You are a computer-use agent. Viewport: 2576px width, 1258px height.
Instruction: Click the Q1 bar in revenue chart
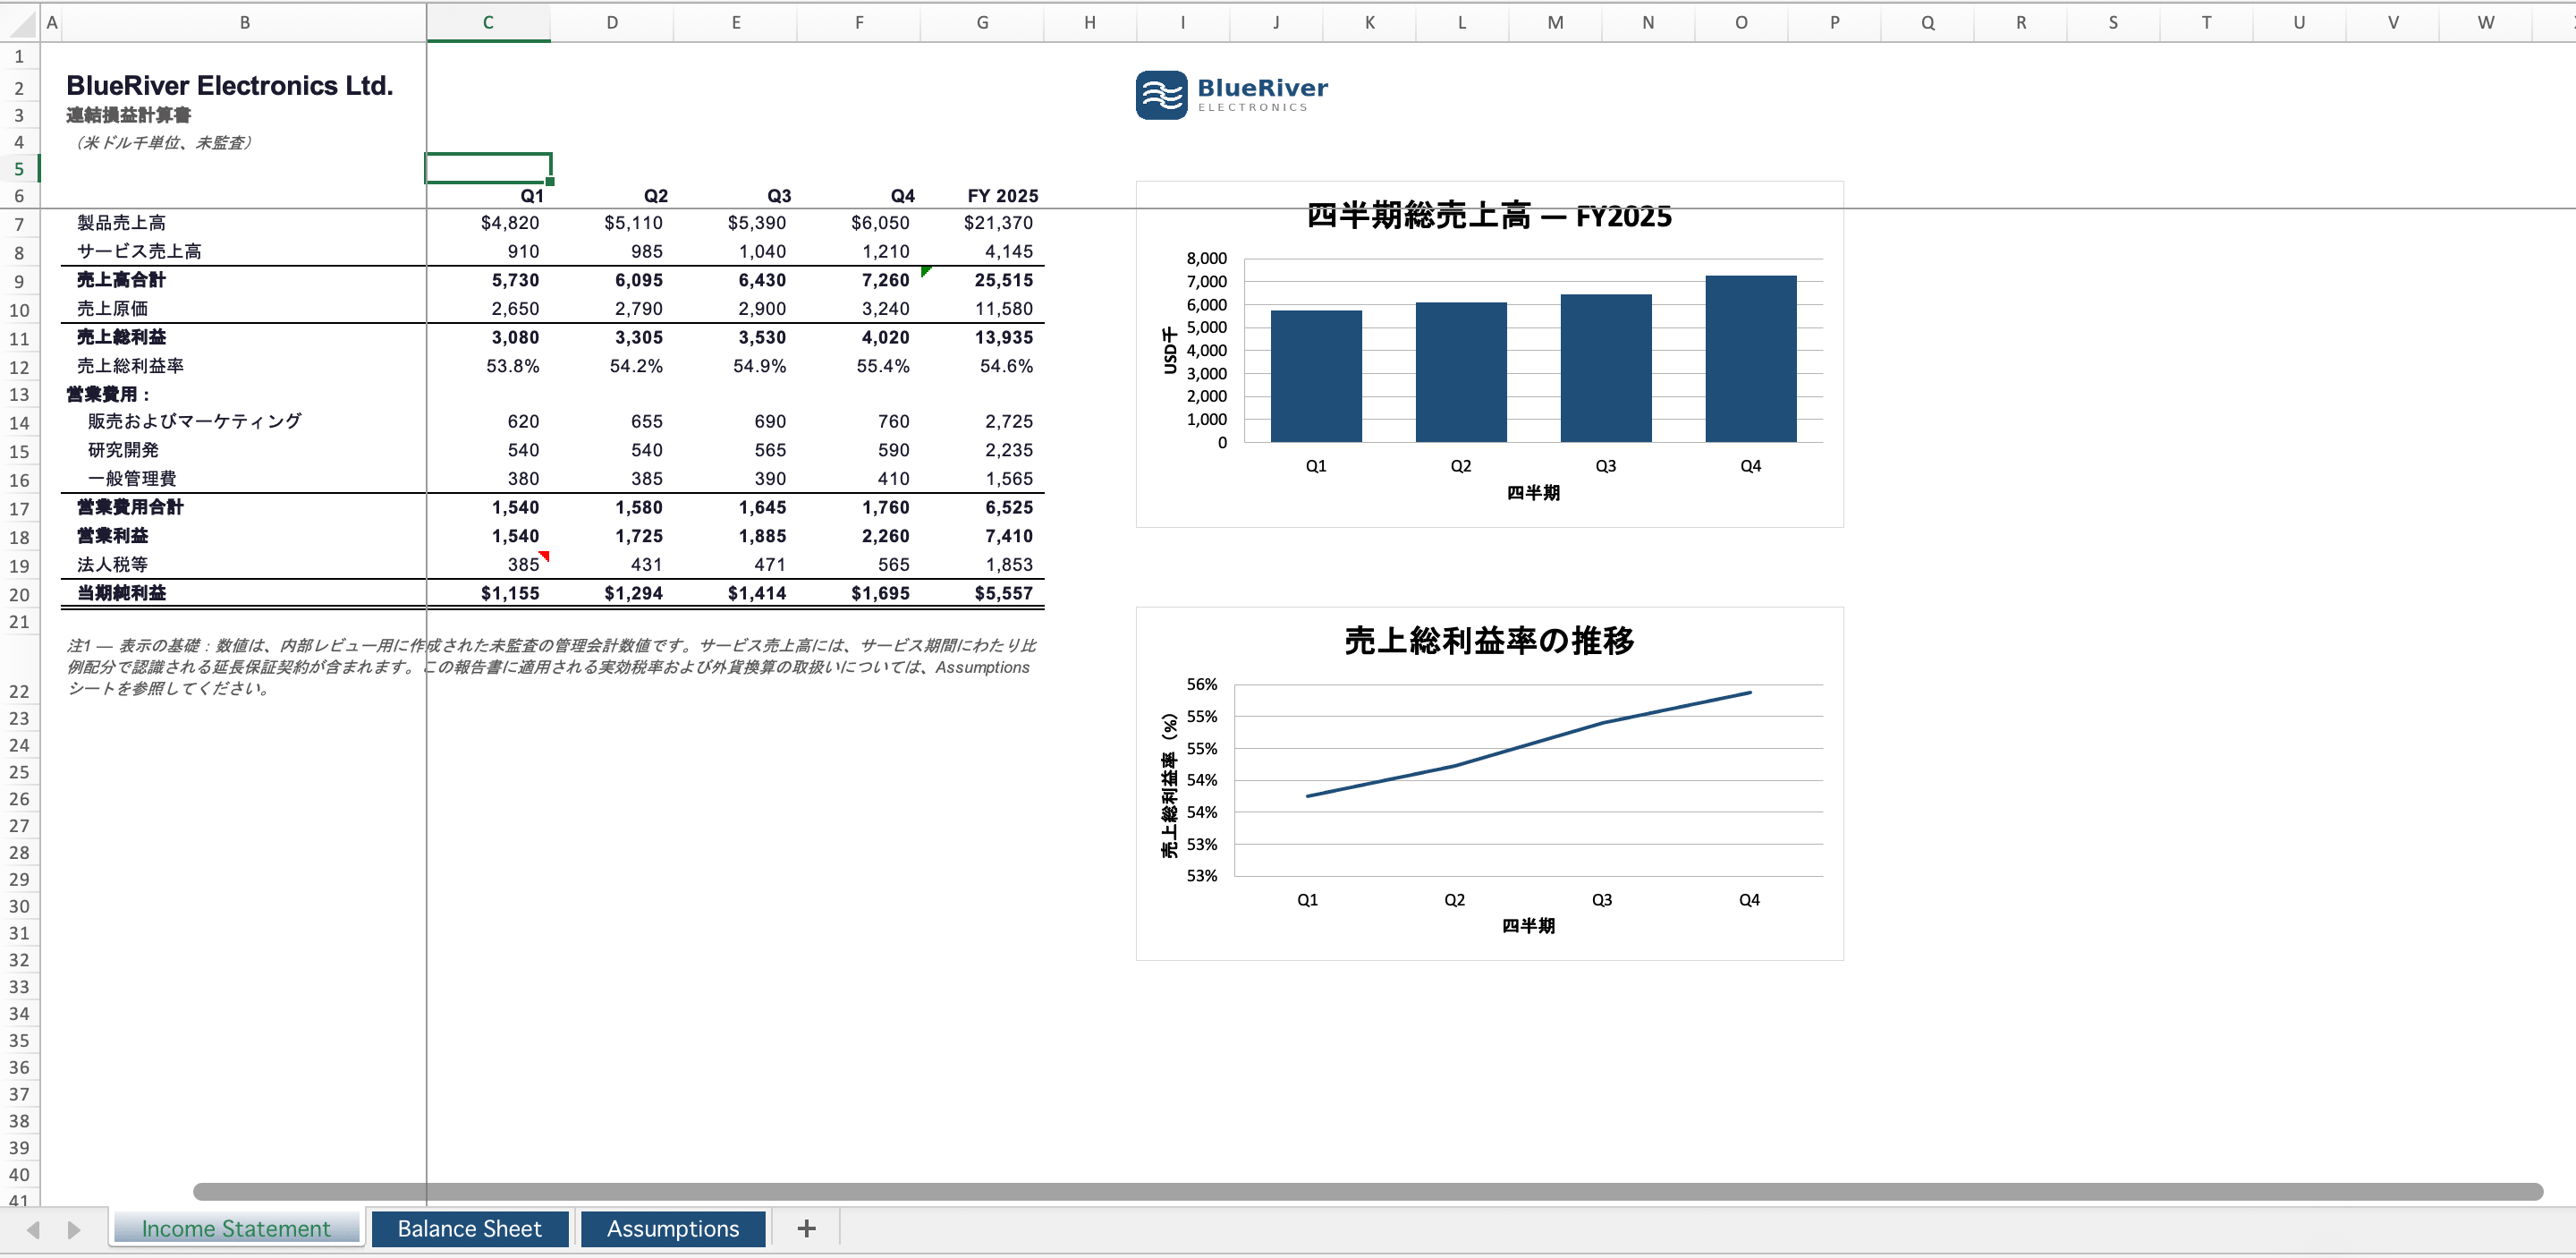click(1316, 376)
